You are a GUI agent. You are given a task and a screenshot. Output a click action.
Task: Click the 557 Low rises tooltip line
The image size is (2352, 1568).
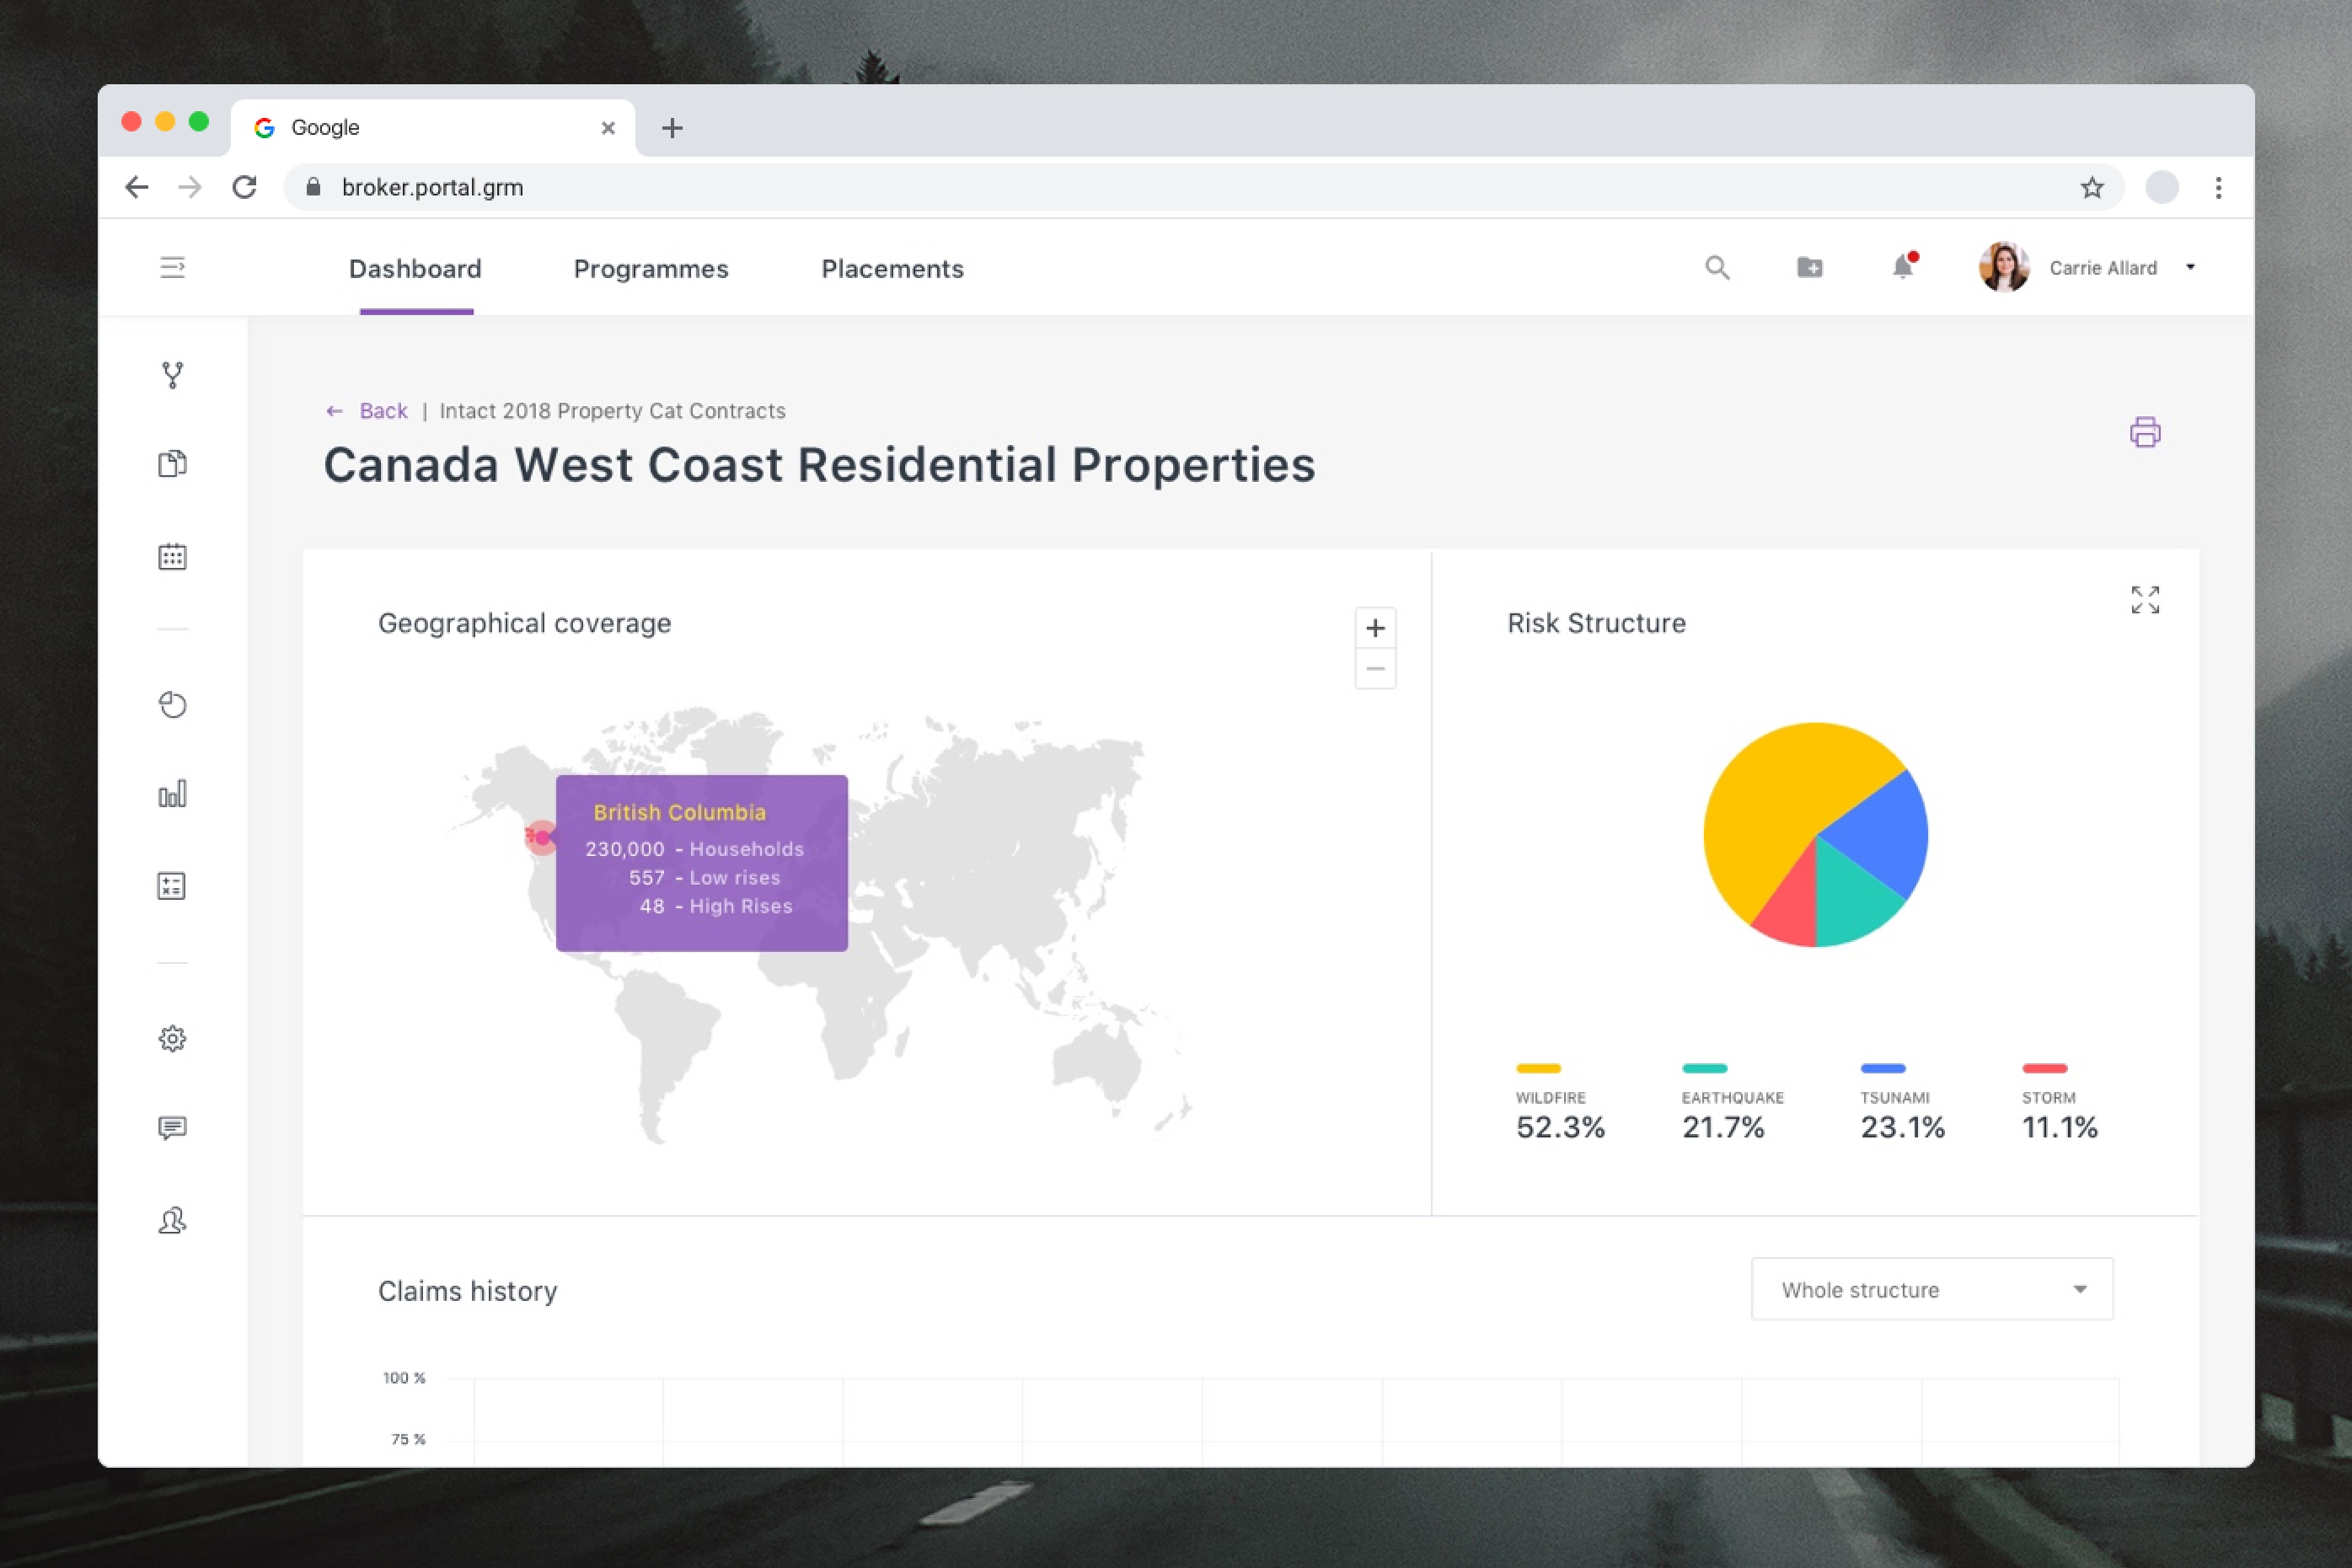704,877
